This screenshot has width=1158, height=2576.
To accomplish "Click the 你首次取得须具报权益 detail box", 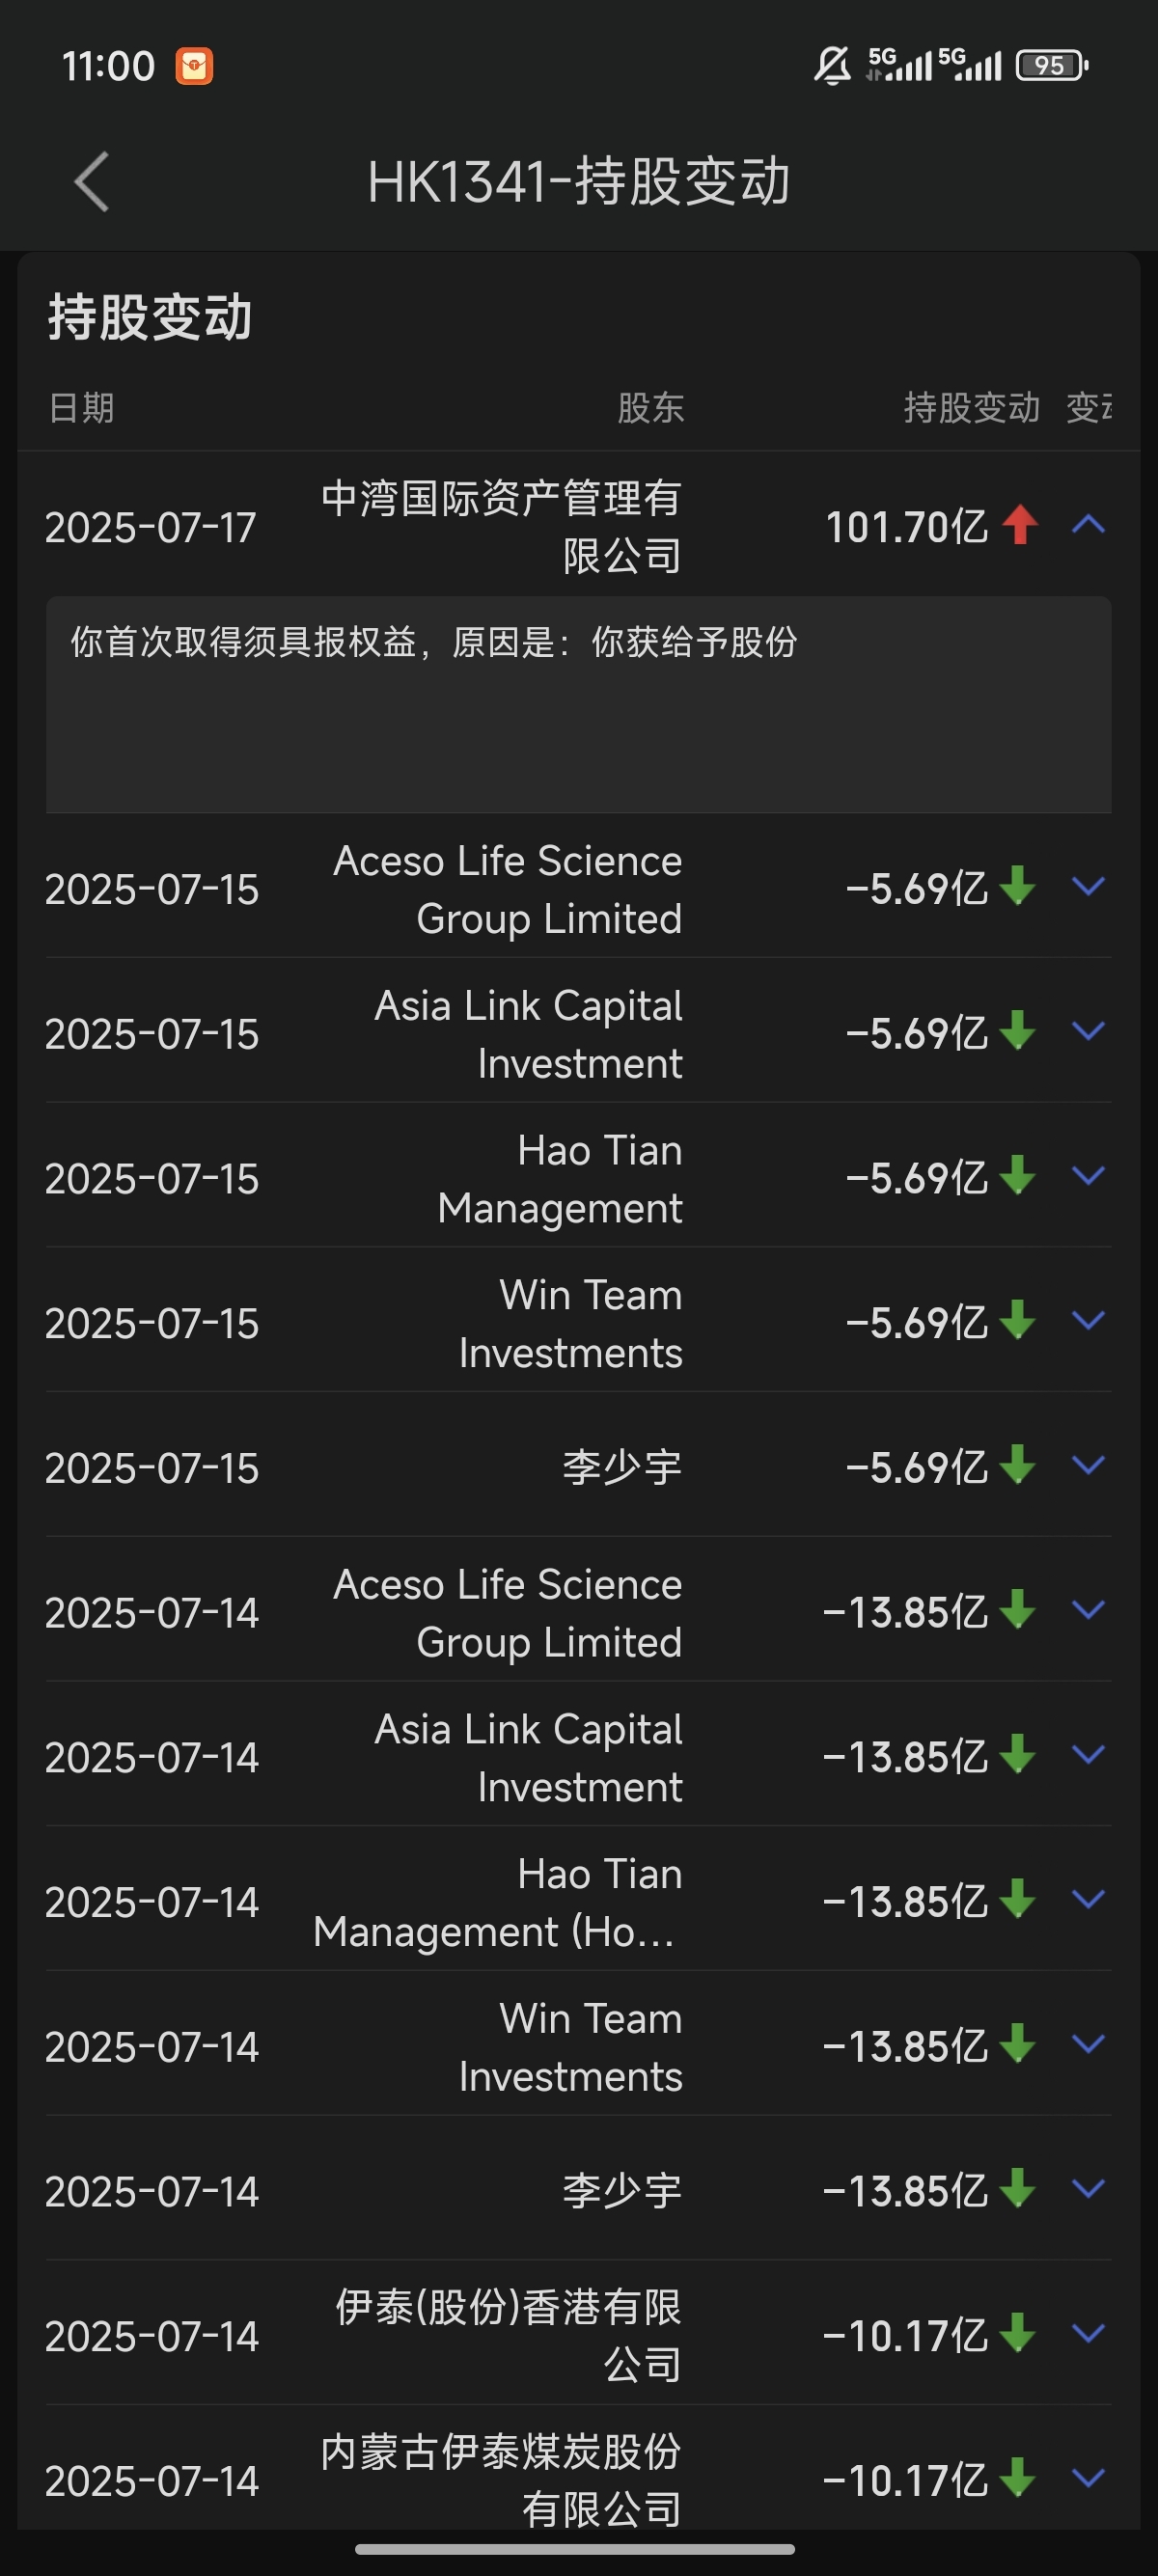I will (x=578, y=705).
